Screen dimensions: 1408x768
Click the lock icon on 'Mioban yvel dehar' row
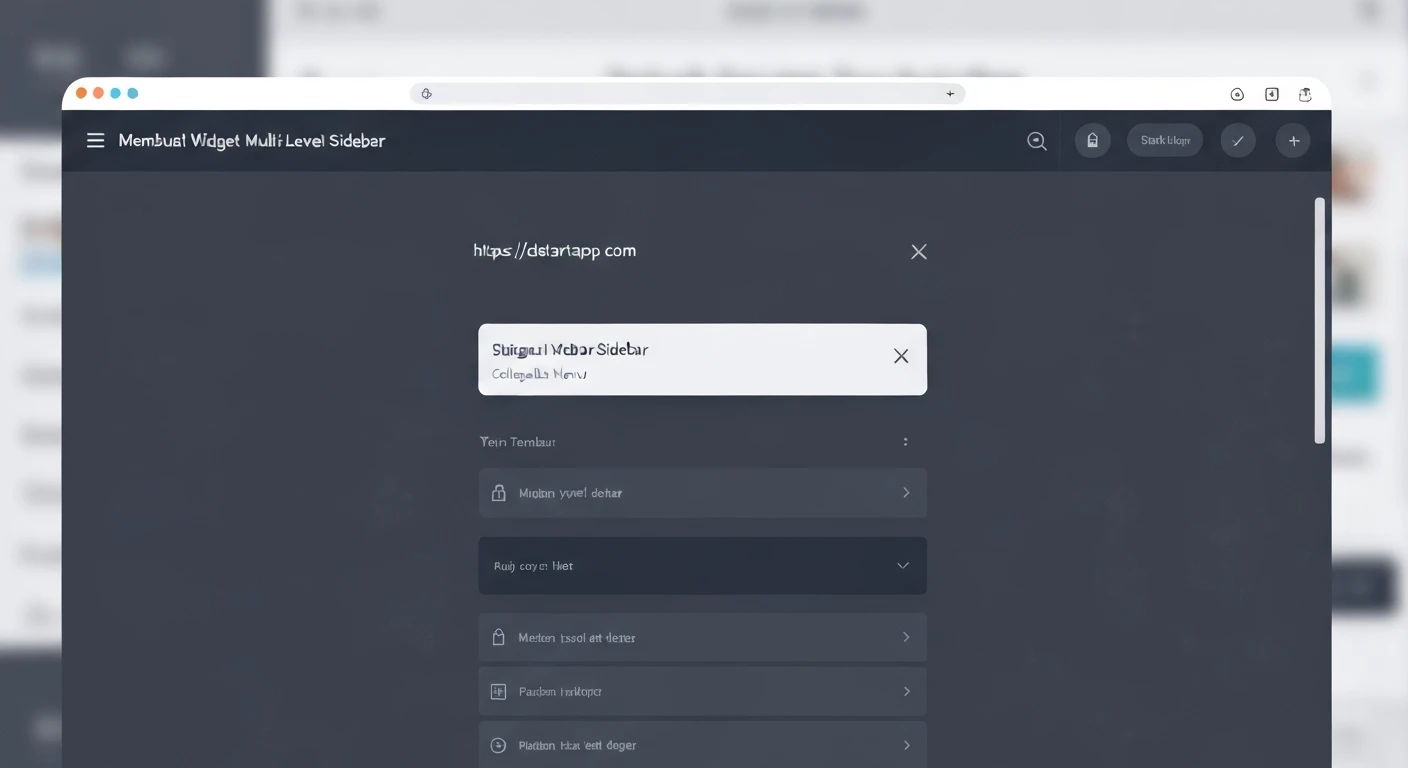498,493
